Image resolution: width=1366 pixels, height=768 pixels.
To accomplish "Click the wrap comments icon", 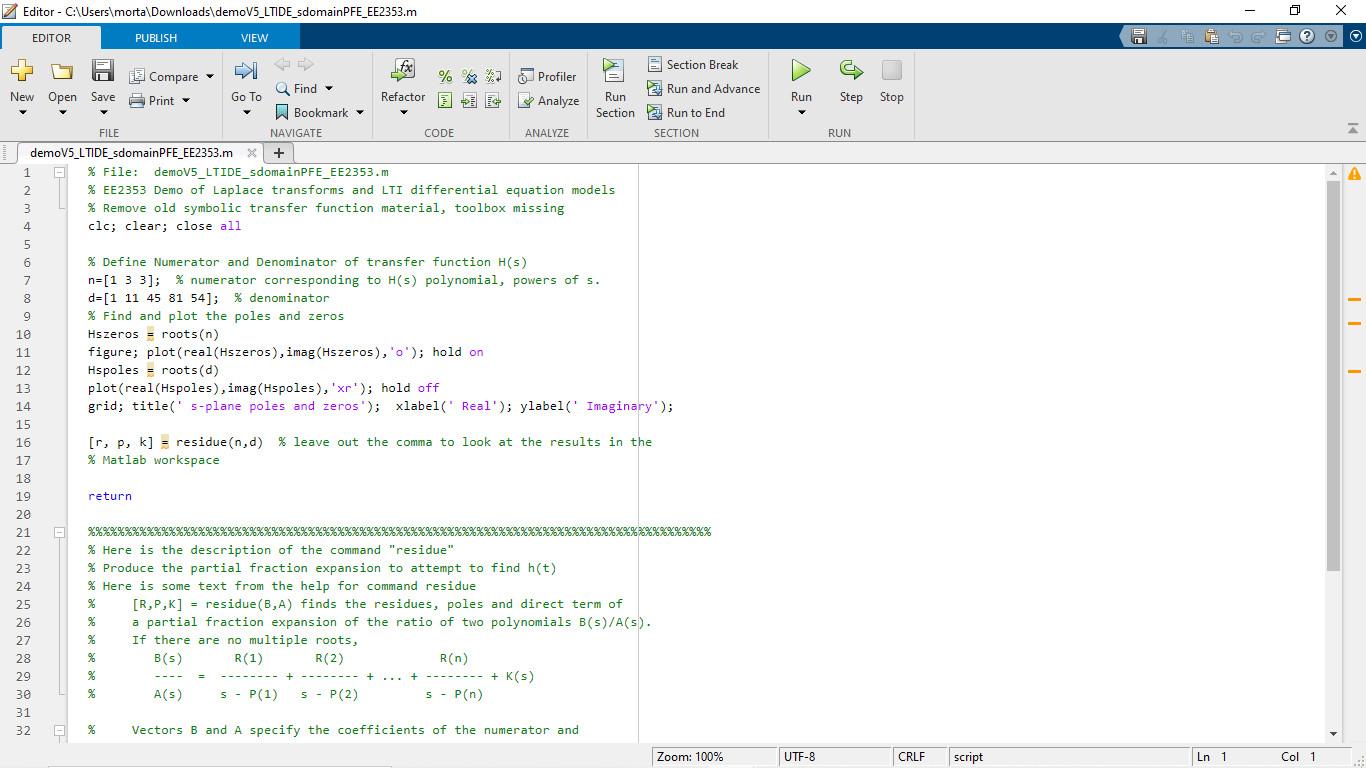I will tap(493, 77).
